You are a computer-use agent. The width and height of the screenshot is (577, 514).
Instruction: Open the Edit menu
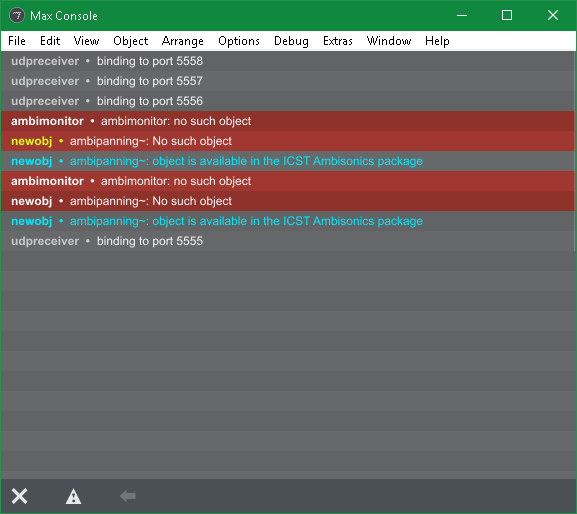pos(50,41)
